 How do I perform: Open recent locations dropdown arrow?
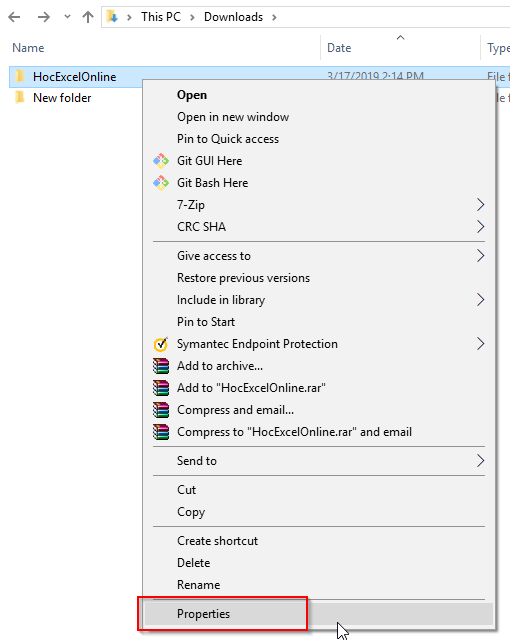click(67, 17)
